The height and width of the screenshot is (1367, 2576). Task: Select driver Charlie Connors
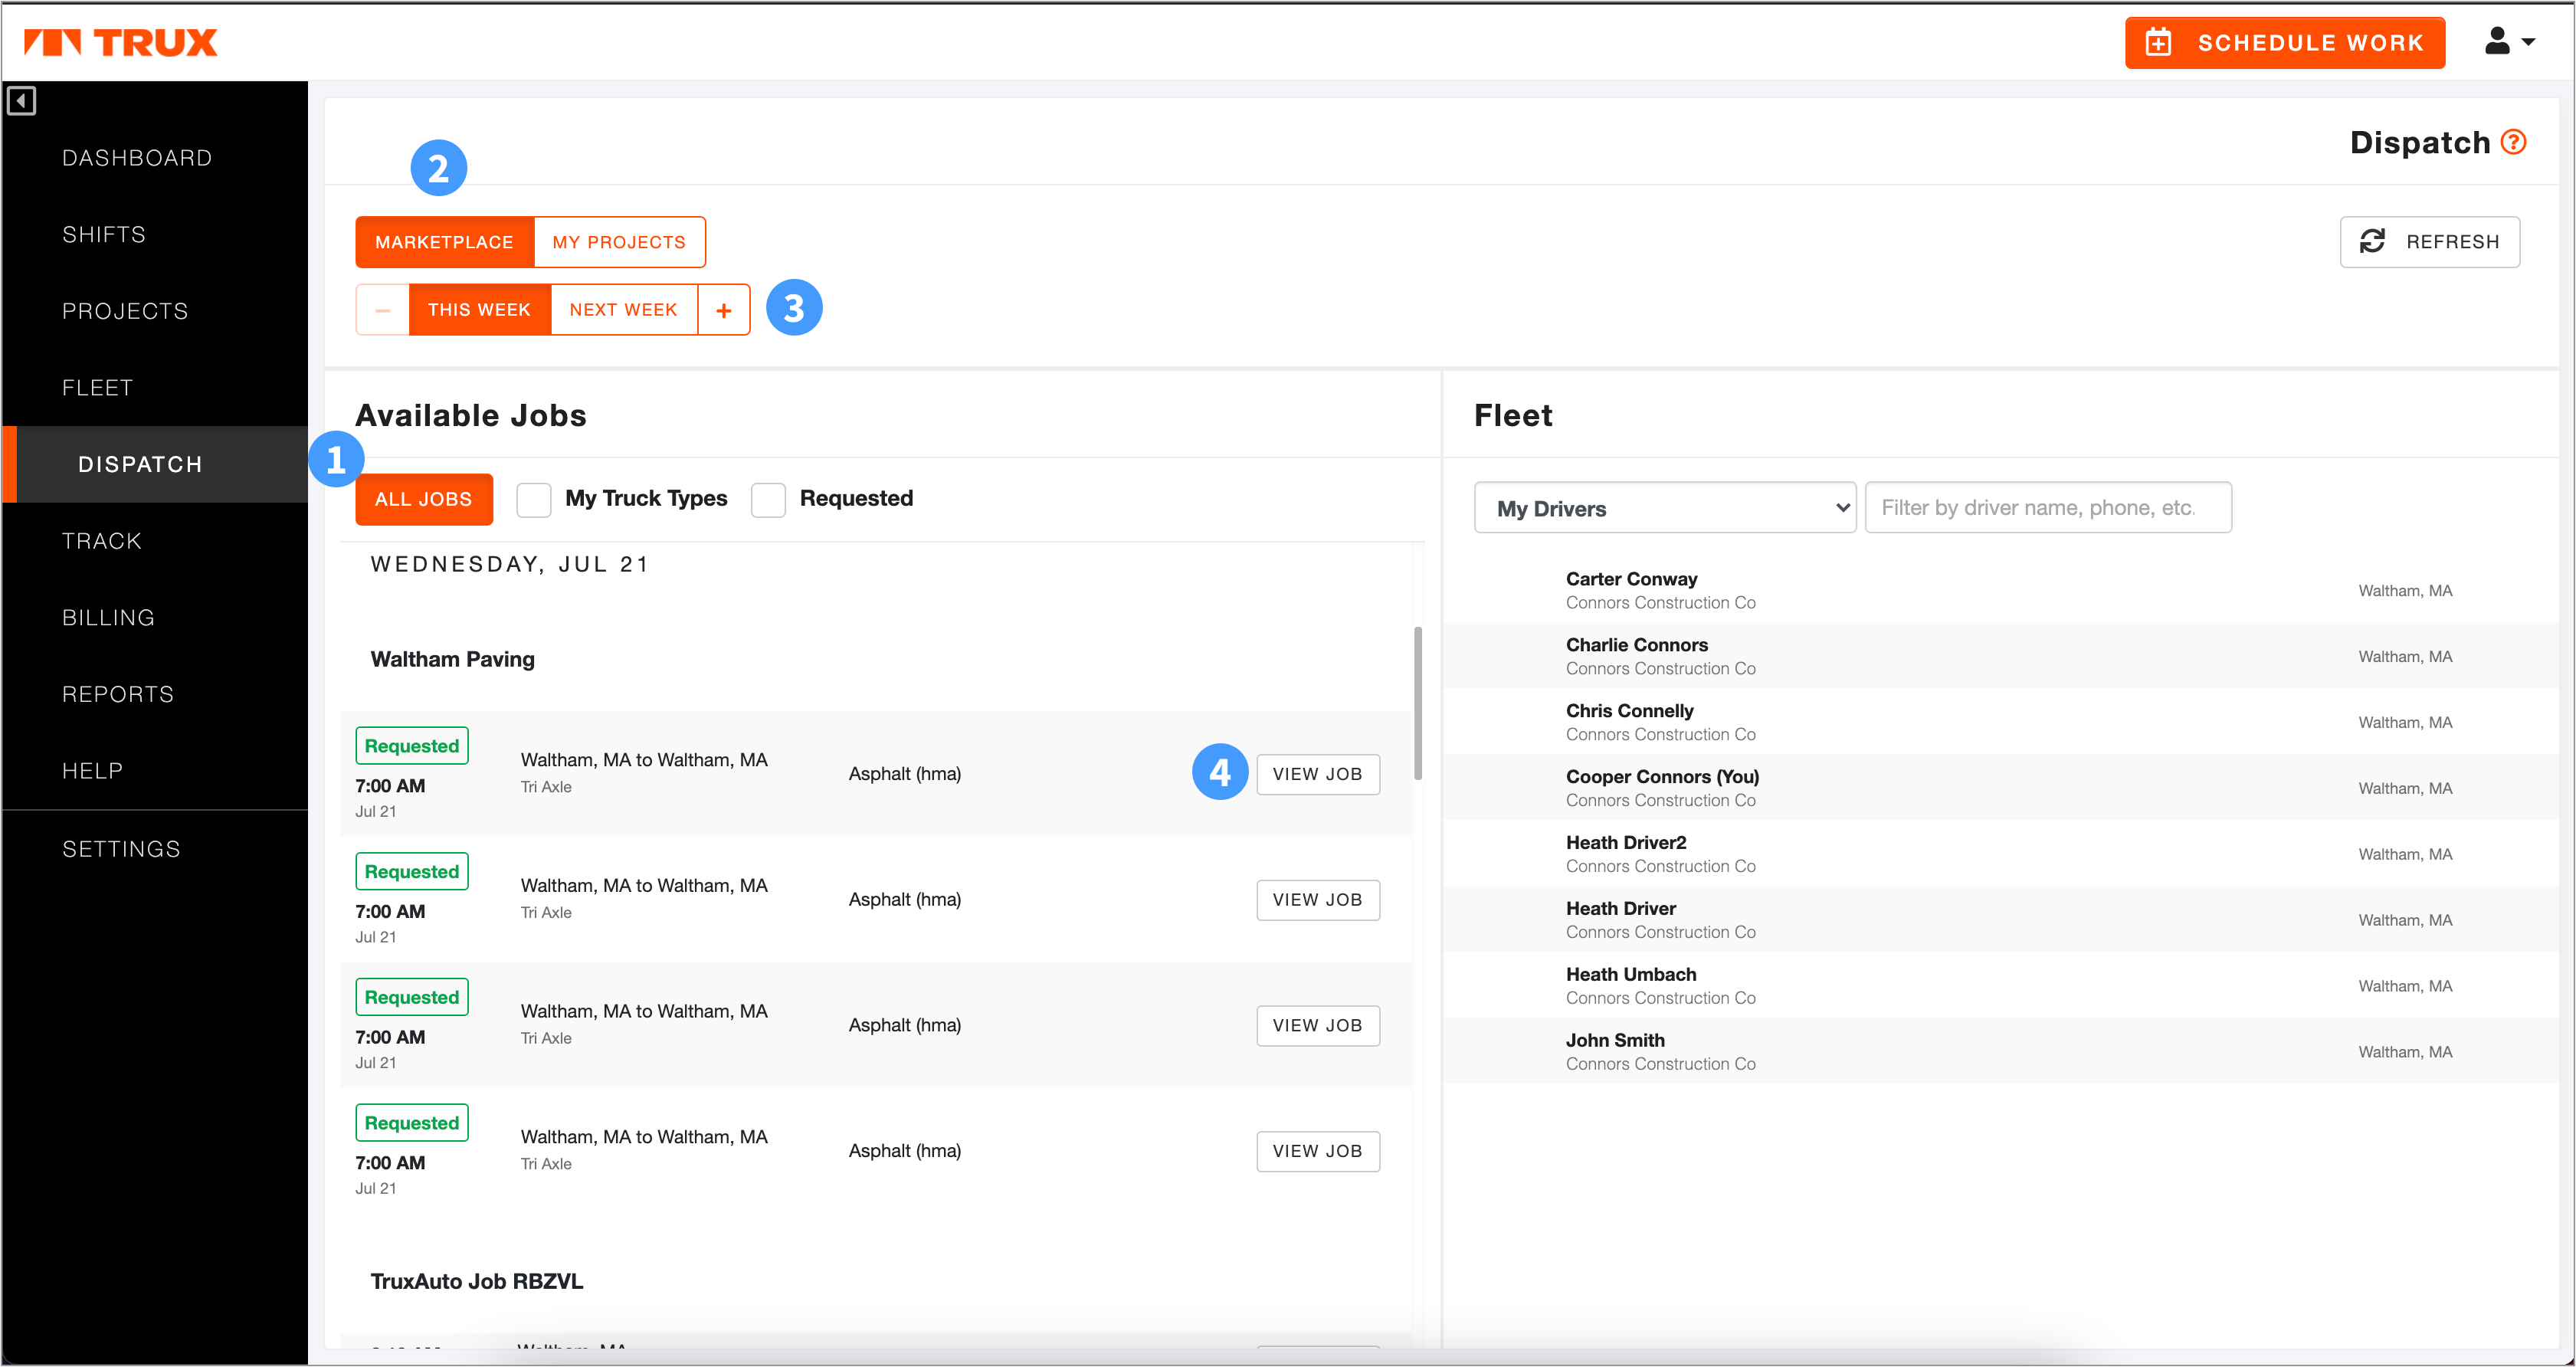pyautogui.click(x=2000, y=656)
